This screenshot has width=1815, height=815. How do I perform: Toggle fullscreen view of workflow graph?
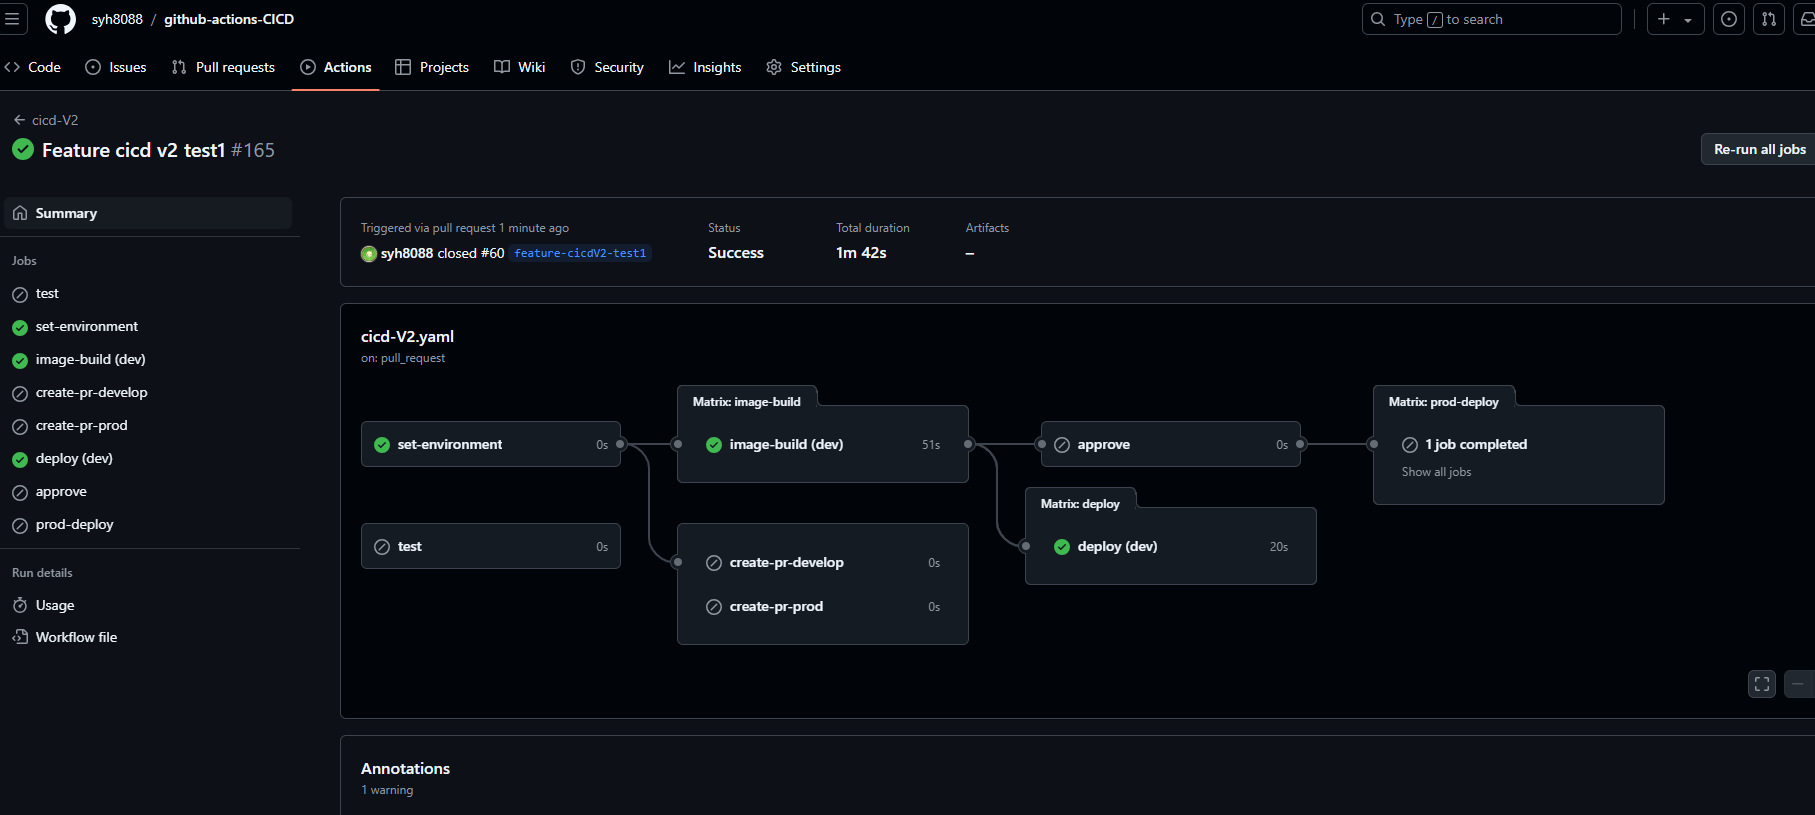coord(1762,684)
